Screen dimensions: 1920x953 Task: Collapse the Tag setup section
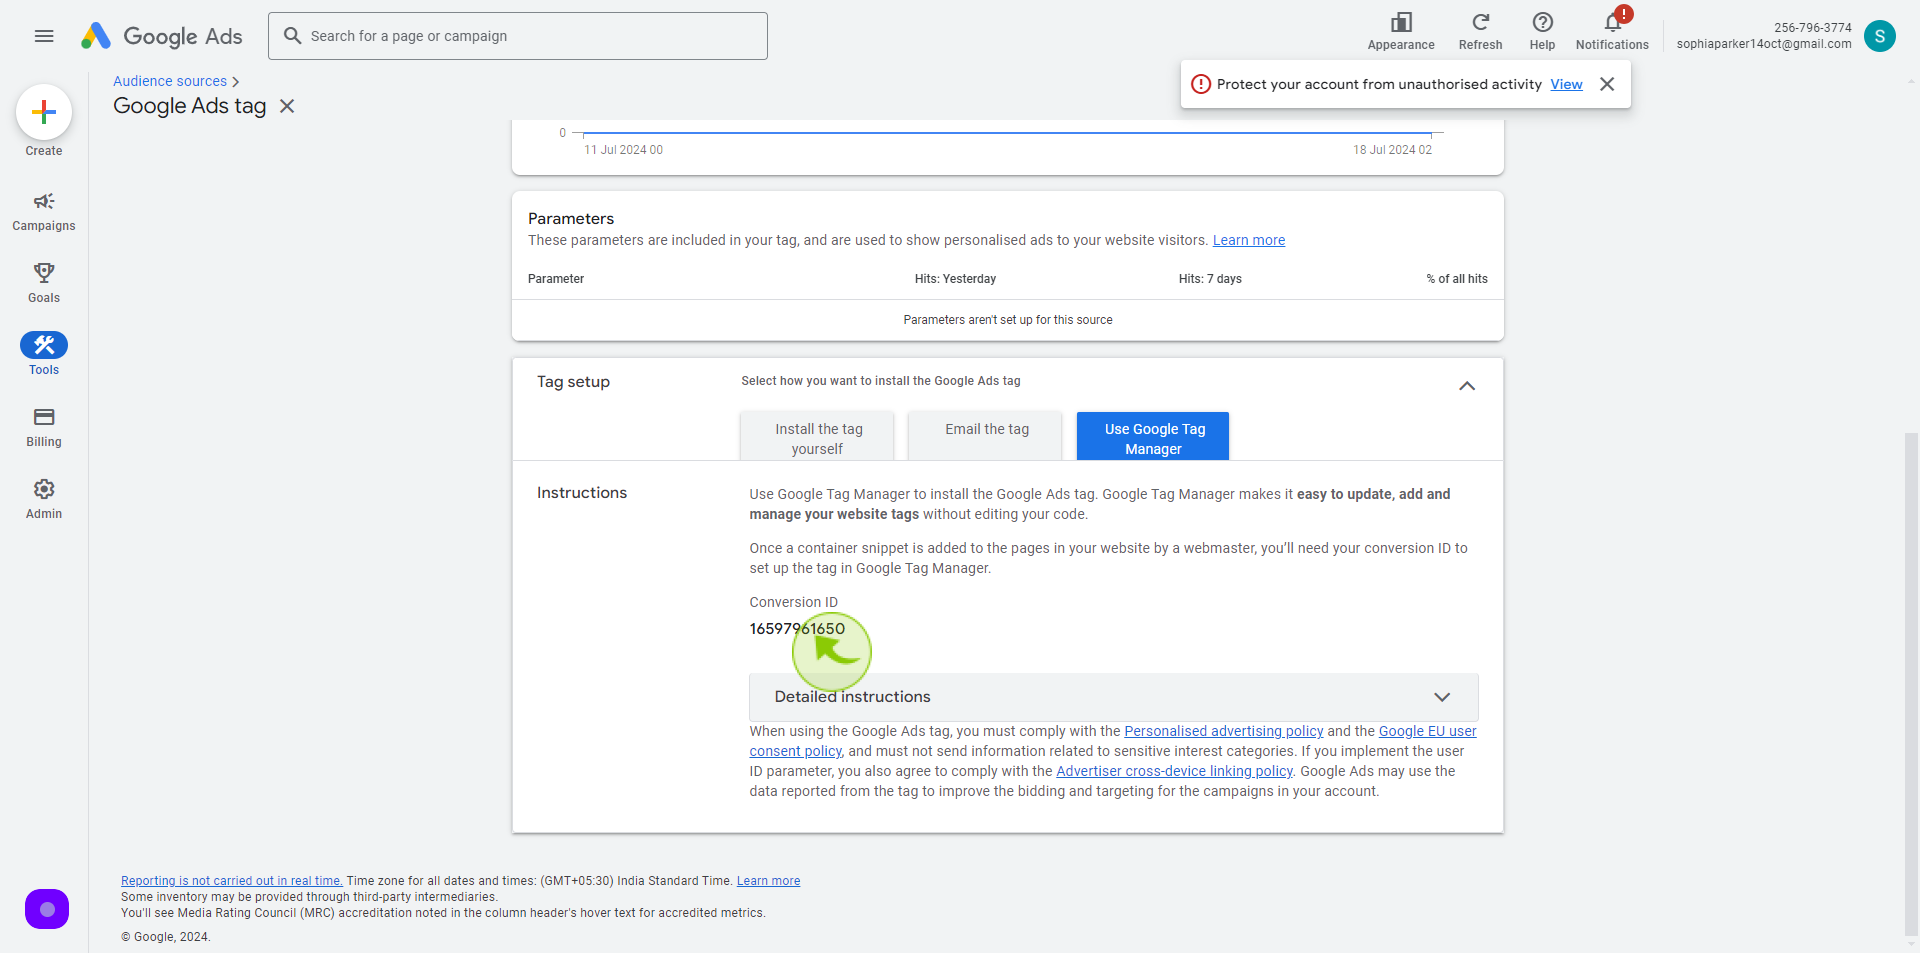coord(1467,386)
